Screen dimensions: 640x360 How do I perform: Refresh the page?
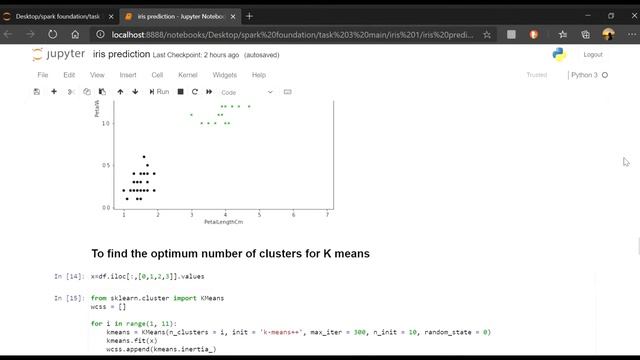53,35
